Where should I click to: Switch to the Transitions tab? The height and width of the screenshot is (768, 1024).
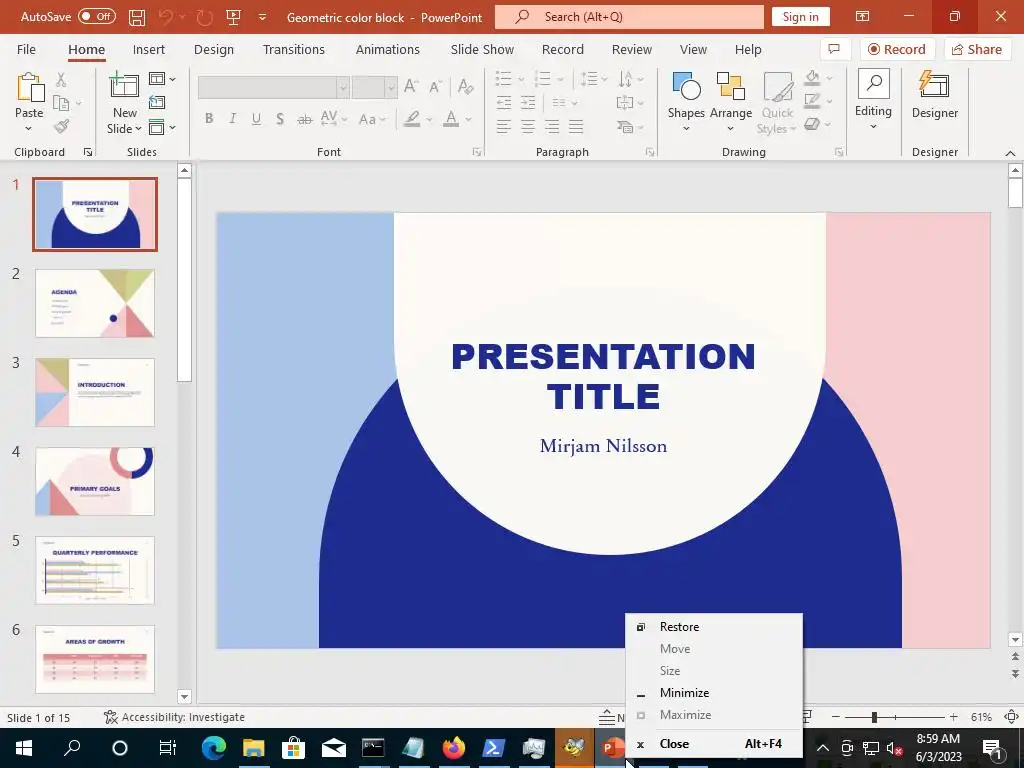tap(294, 50)
